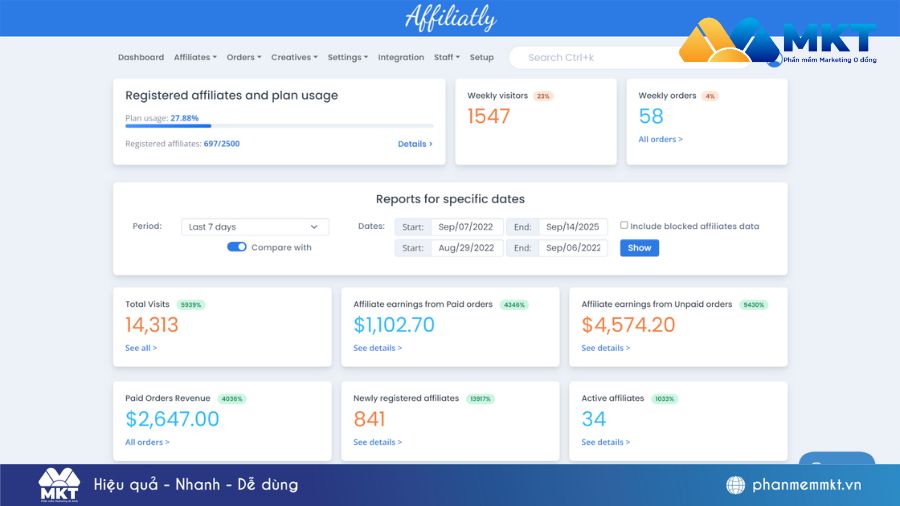Click the $2,647.00 revenue value

(x=172, y=419)
